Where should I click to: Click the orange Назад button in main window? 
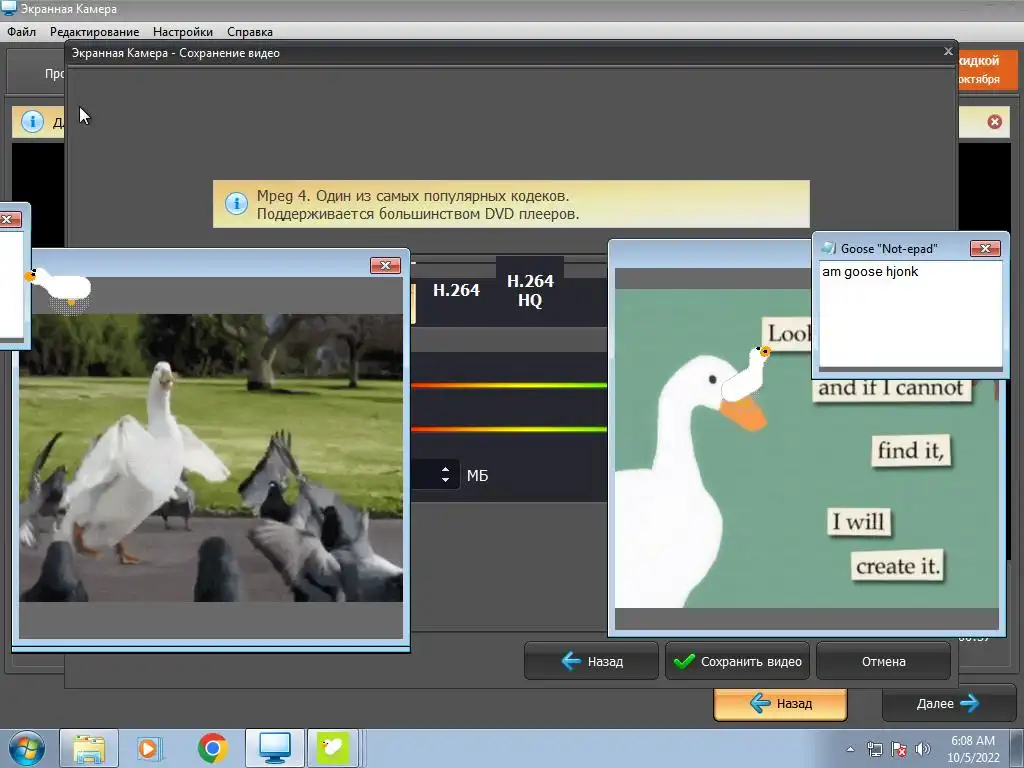(780, 703)
